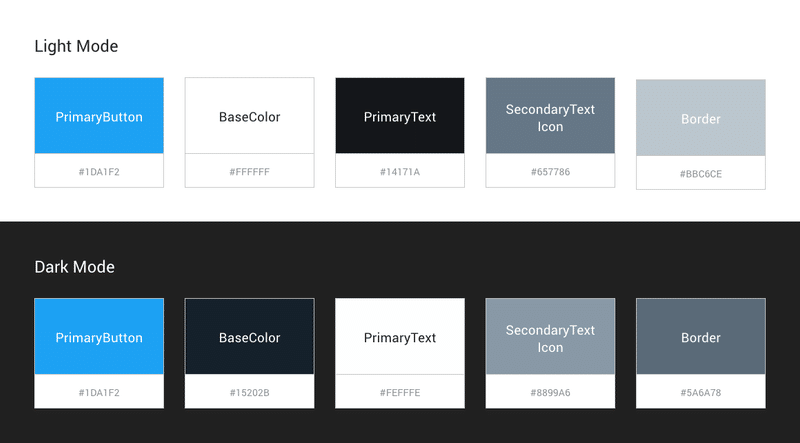Screen dimensions: 800x443
Task: Click the #5A6A78 hex value
Action: click(x=701, y=392)
